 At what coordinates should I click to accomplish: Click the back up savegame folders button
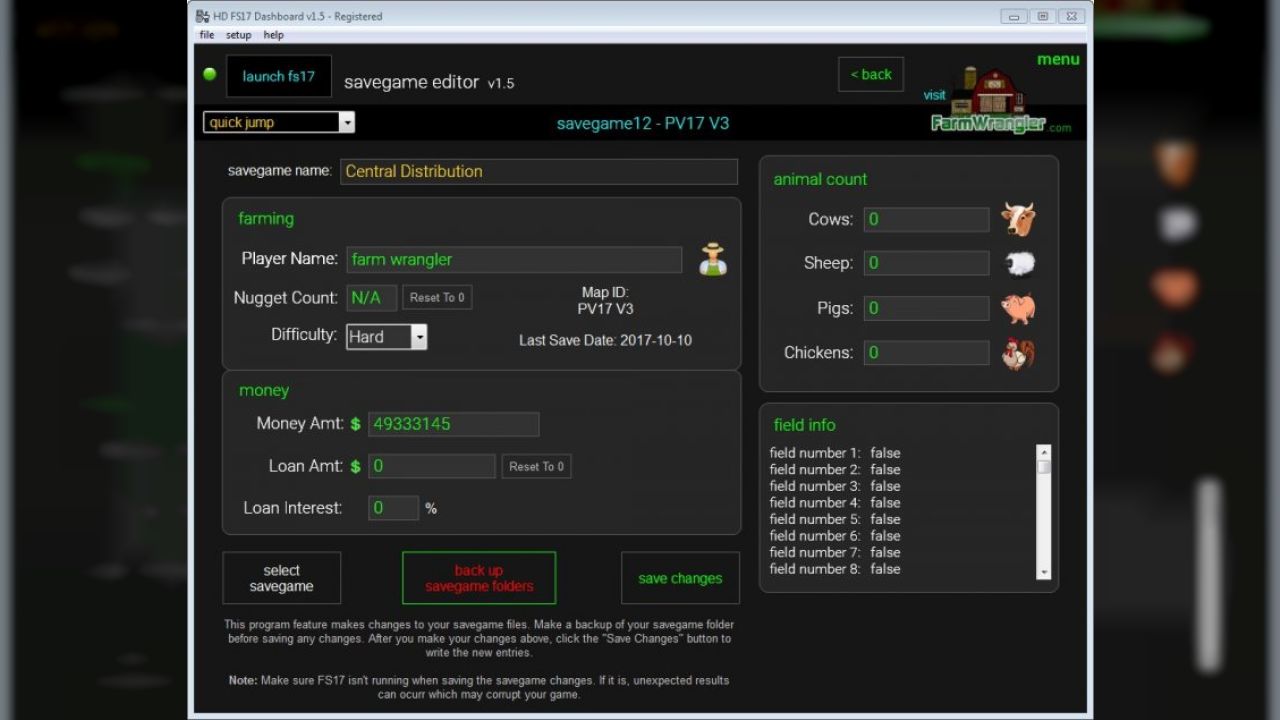click(479, 578)
